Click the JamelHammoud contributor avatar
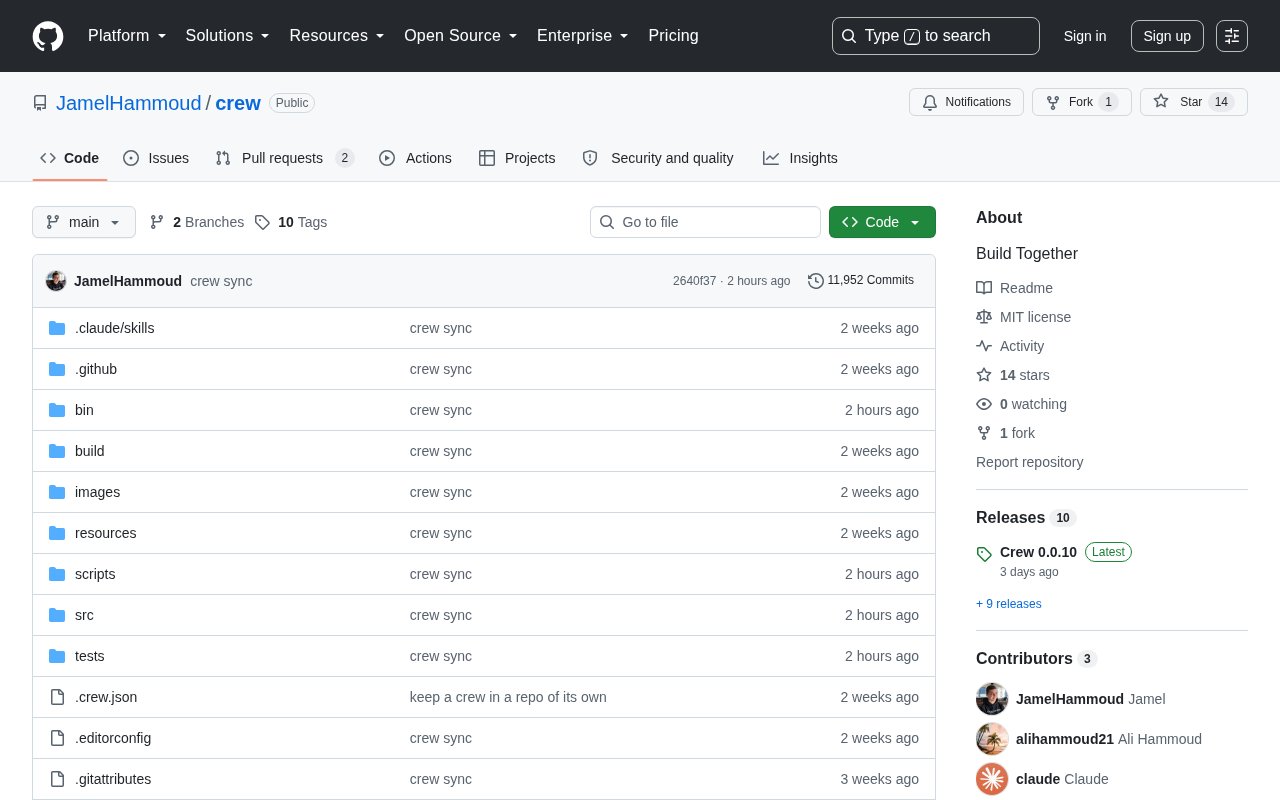The height and width of the screenshot is (800, 1280). [x=992, y=699]
